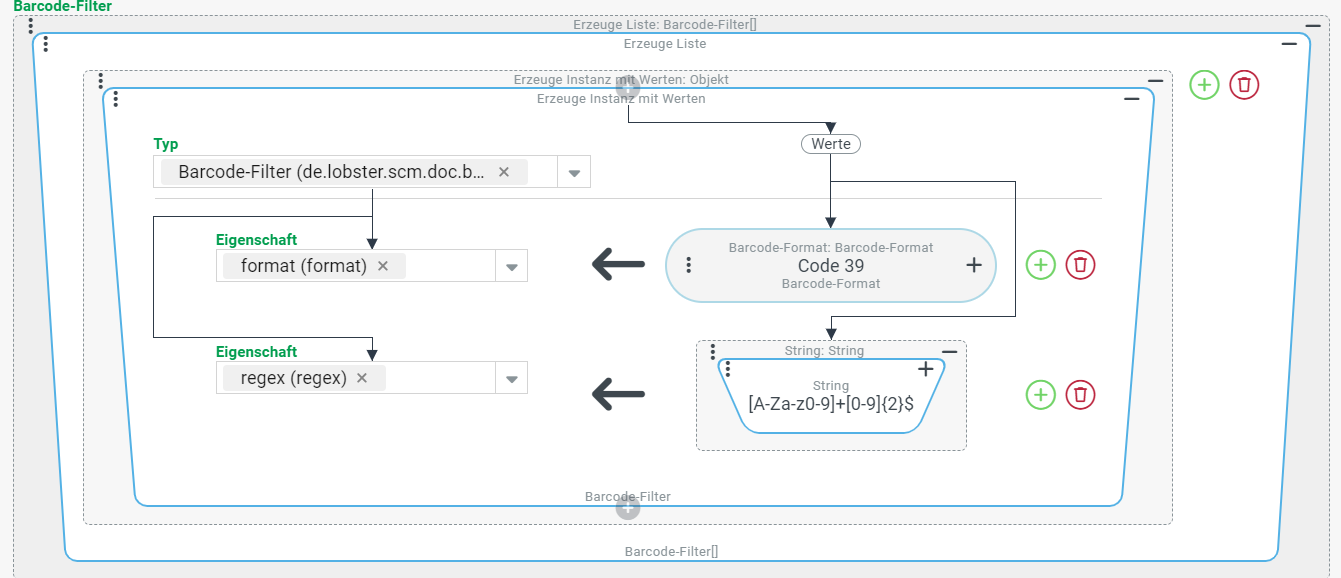Viewport: 1341px width, 578px height.
Task: Clear the format (format) property tag
Action: click(382, 266)
